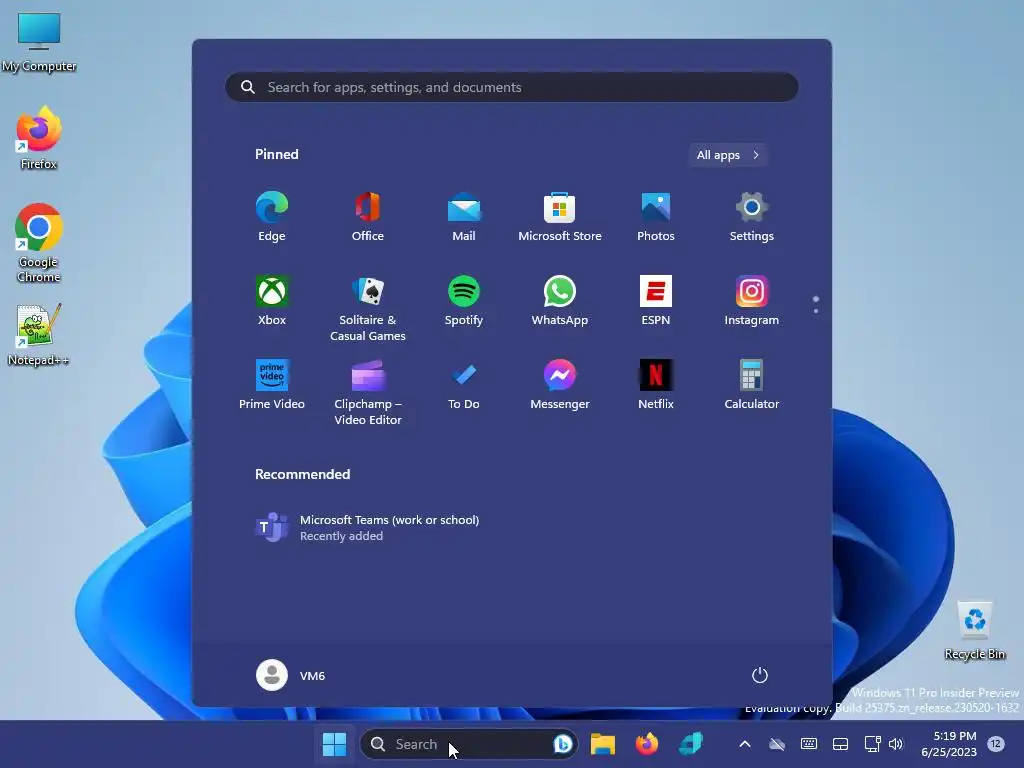Viewport: 1024px width, 768px height.
Task: Show hidden system tray icons chevron
Action: pyautogui.click(x=744, y=744)
